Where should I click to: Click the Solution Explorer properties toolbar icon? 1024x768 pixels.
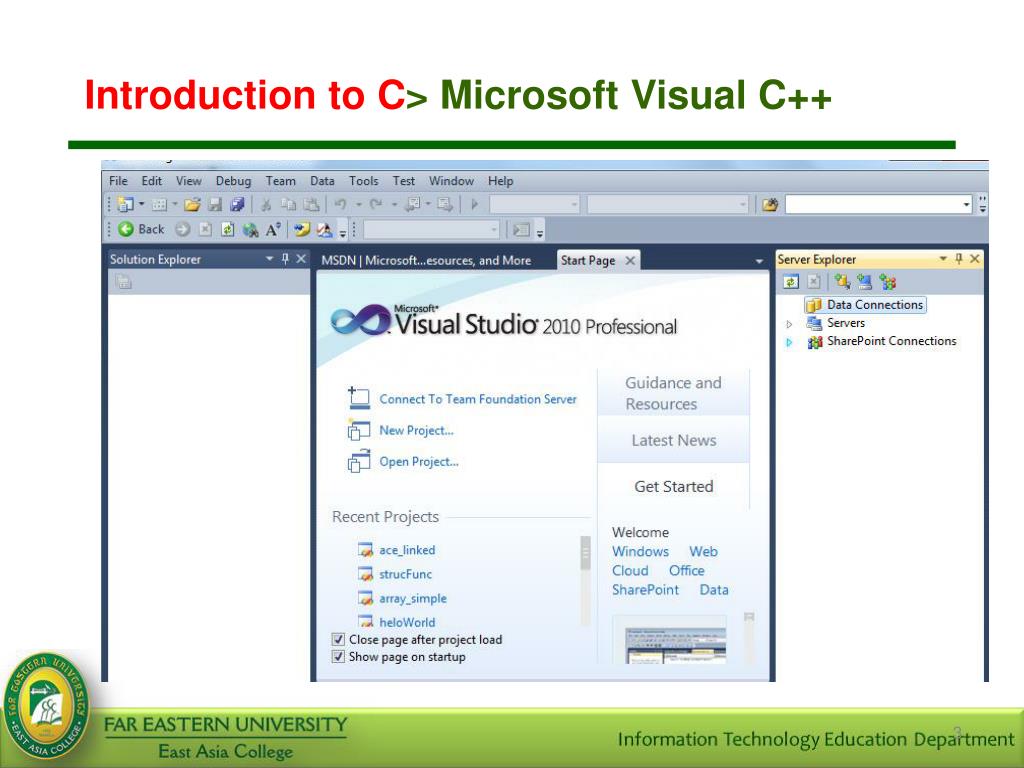click(123, 281)
